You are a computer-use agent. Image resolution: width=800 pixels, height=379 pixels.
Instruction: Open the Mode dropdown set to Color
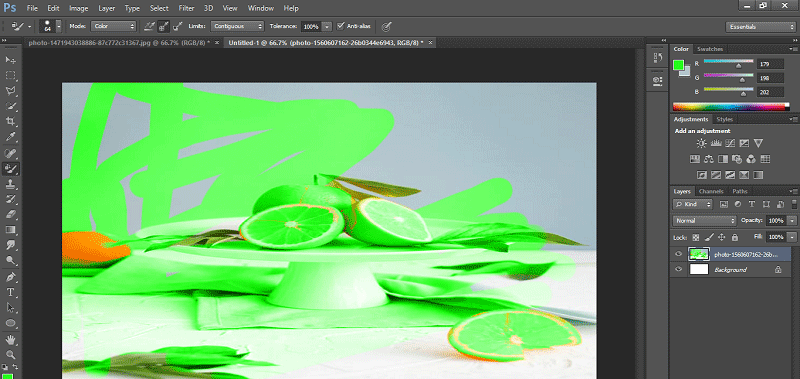pos(113,26)
